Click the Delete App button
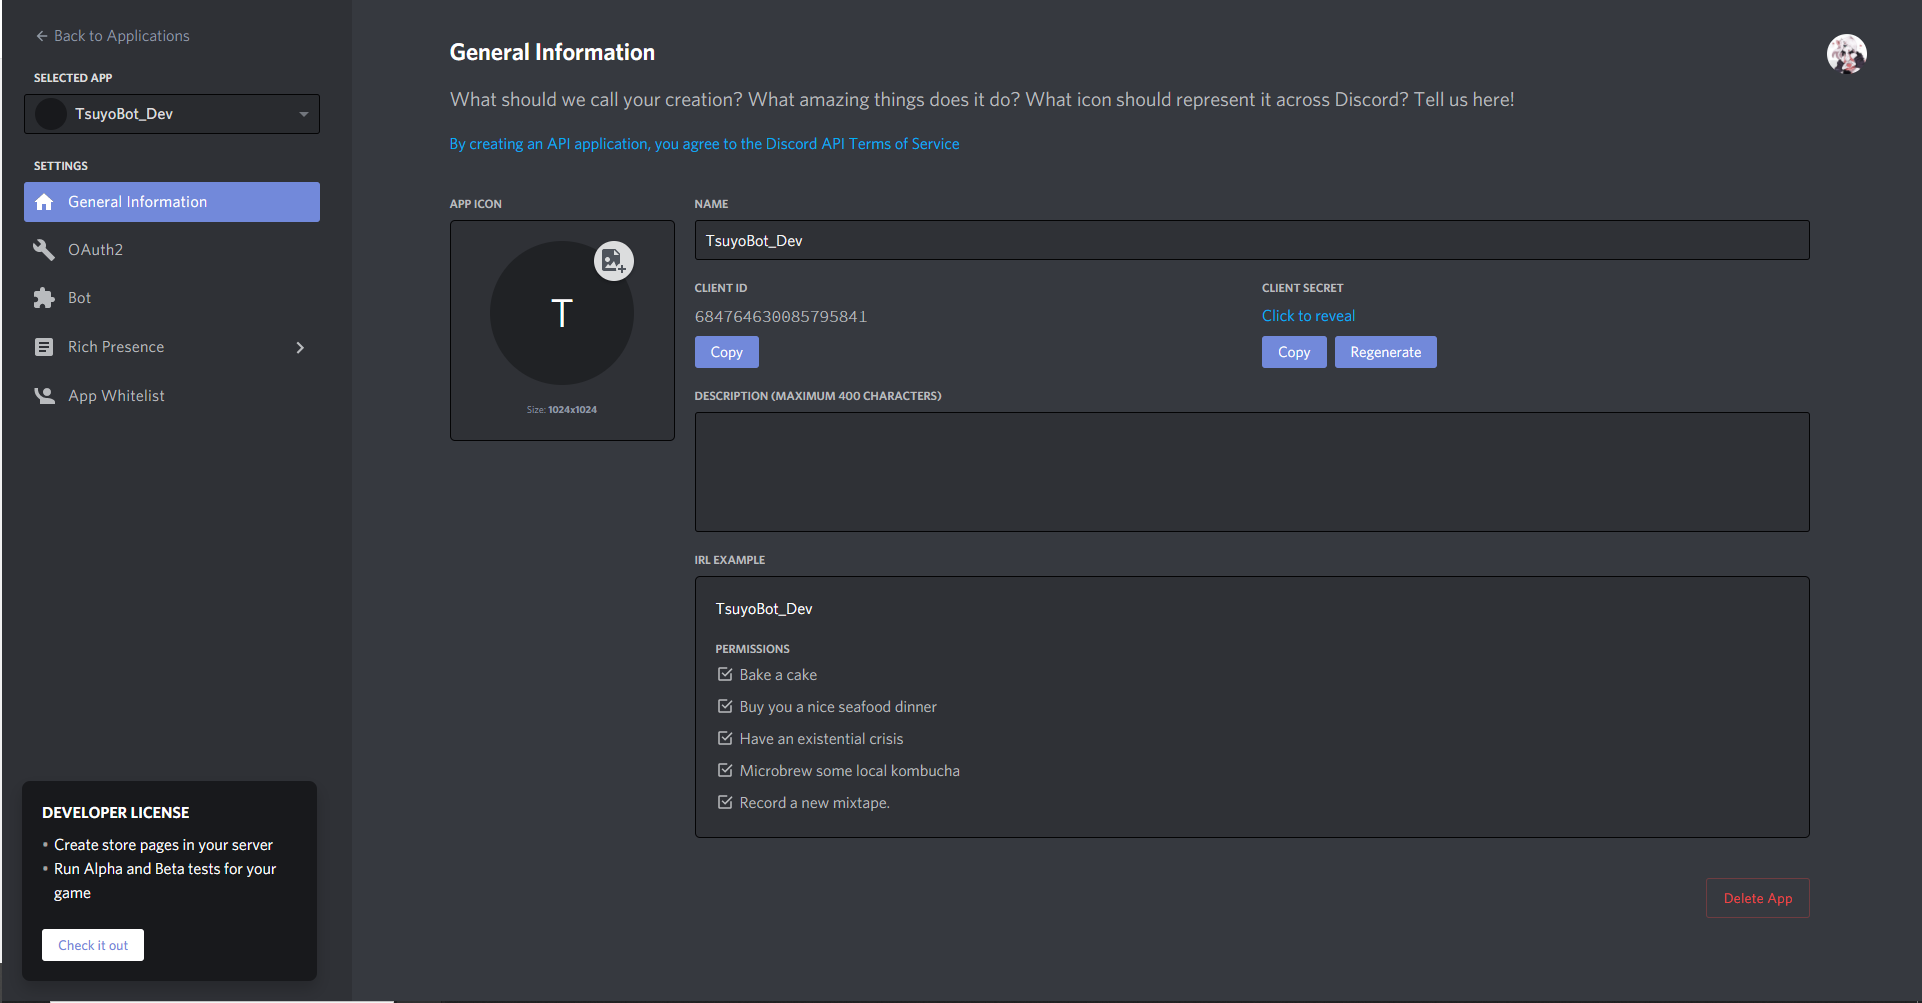 1758,898
